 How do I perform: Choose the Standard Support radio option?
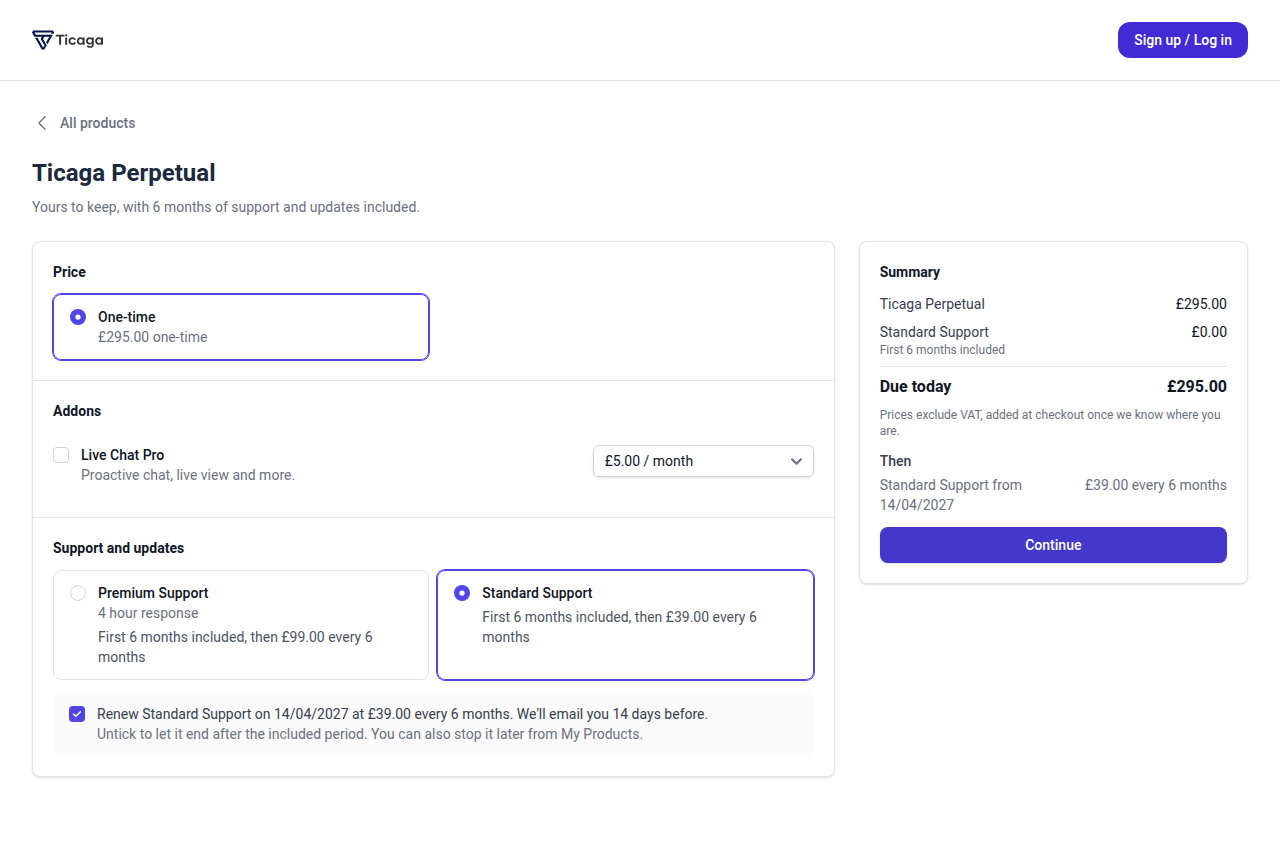pos(462,593)
